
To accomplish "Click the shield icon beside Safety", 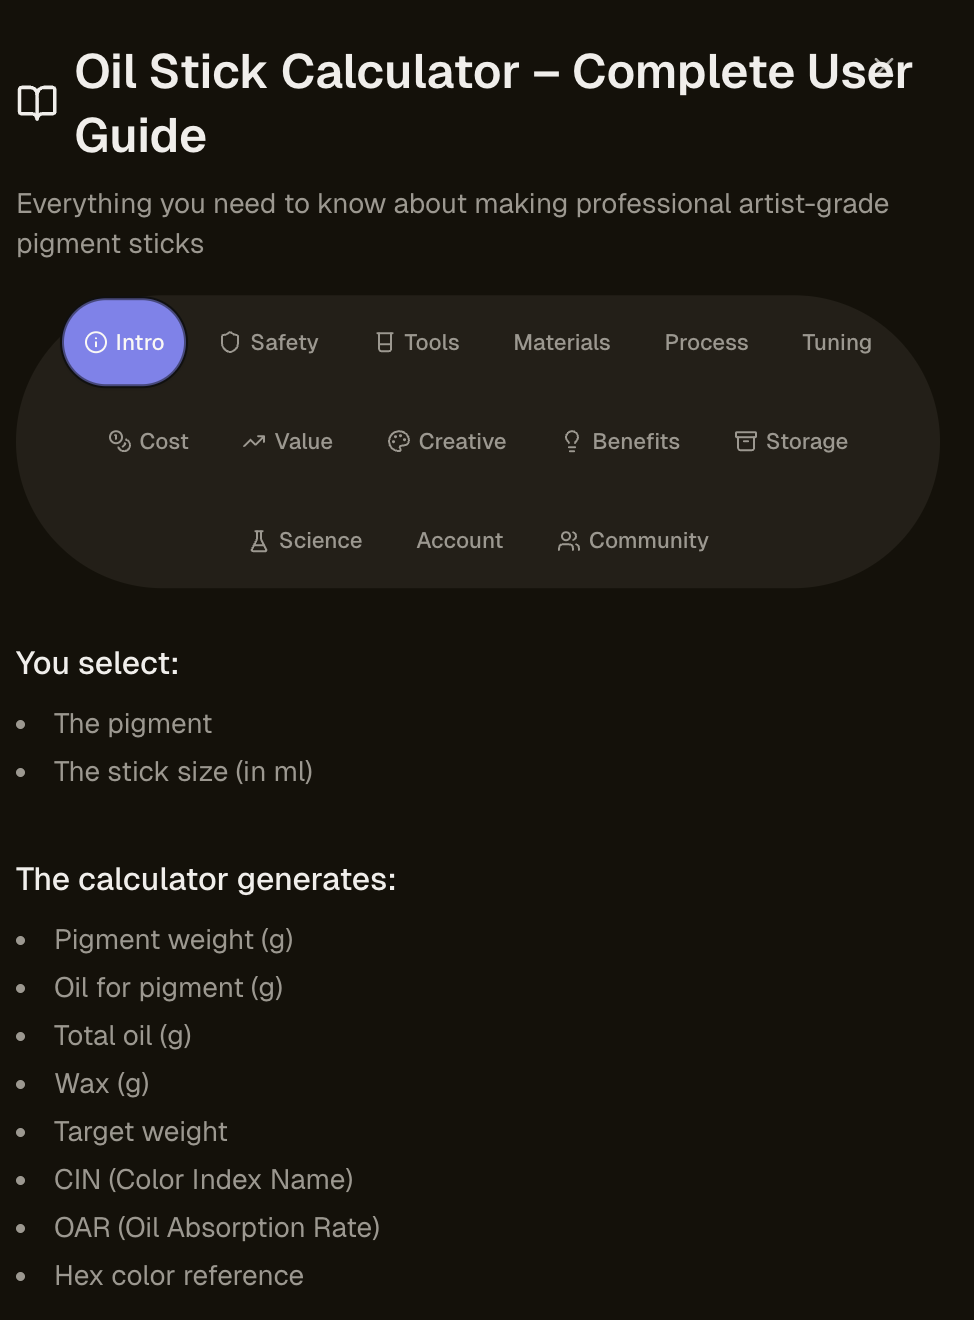I will pyautogui.click(x=230, y=342).
